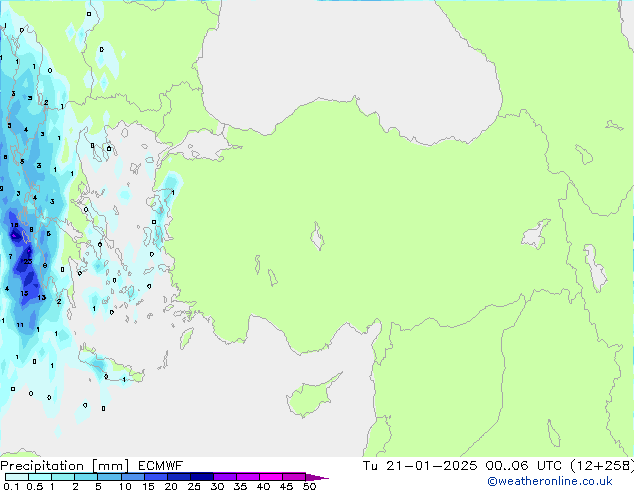Viewport: 634px width, 490px height.
Task: Click the '35' legend scale label
Action: 240,486
